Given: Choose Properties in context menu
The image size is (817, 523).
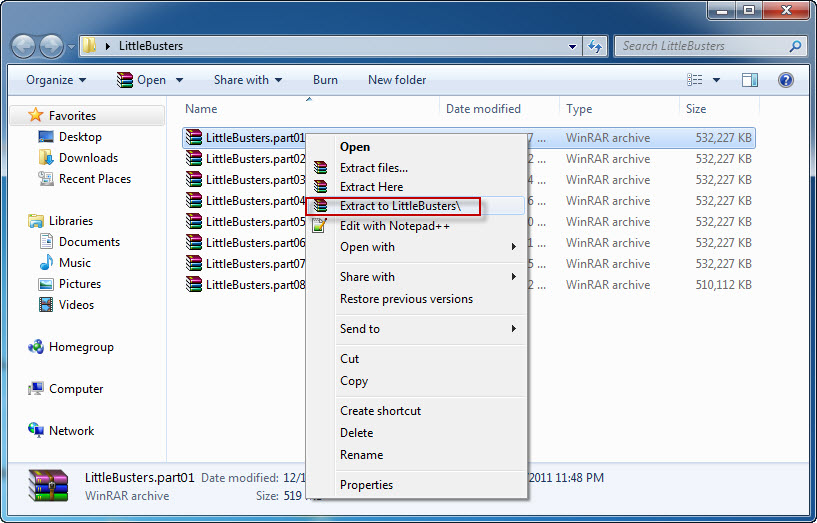Looking at the screenshot, I should pyautogui.click(x=415, y=484).
